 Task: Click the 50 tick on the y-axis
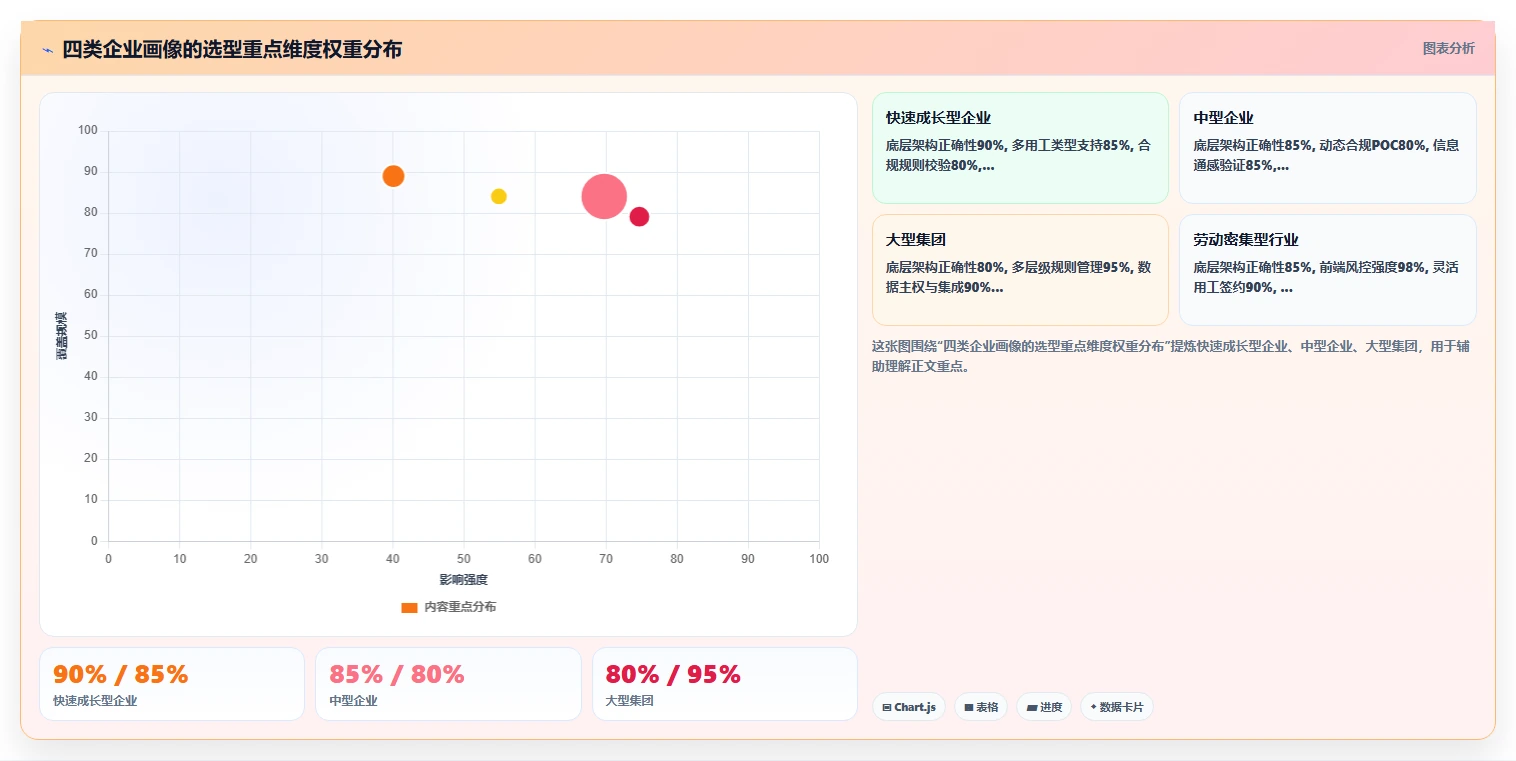pyautogui.click(x=91, y=336)
